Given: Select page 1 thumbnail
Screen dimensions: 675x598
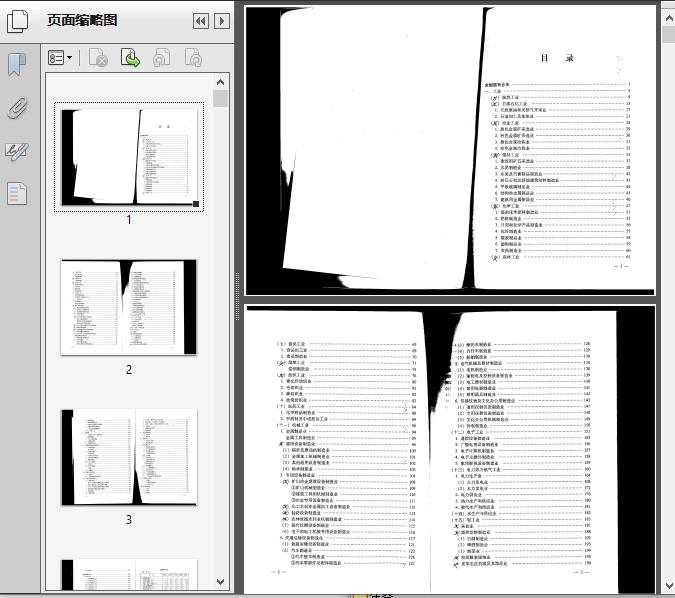Looking at the screenshot, I should (129, 157).
